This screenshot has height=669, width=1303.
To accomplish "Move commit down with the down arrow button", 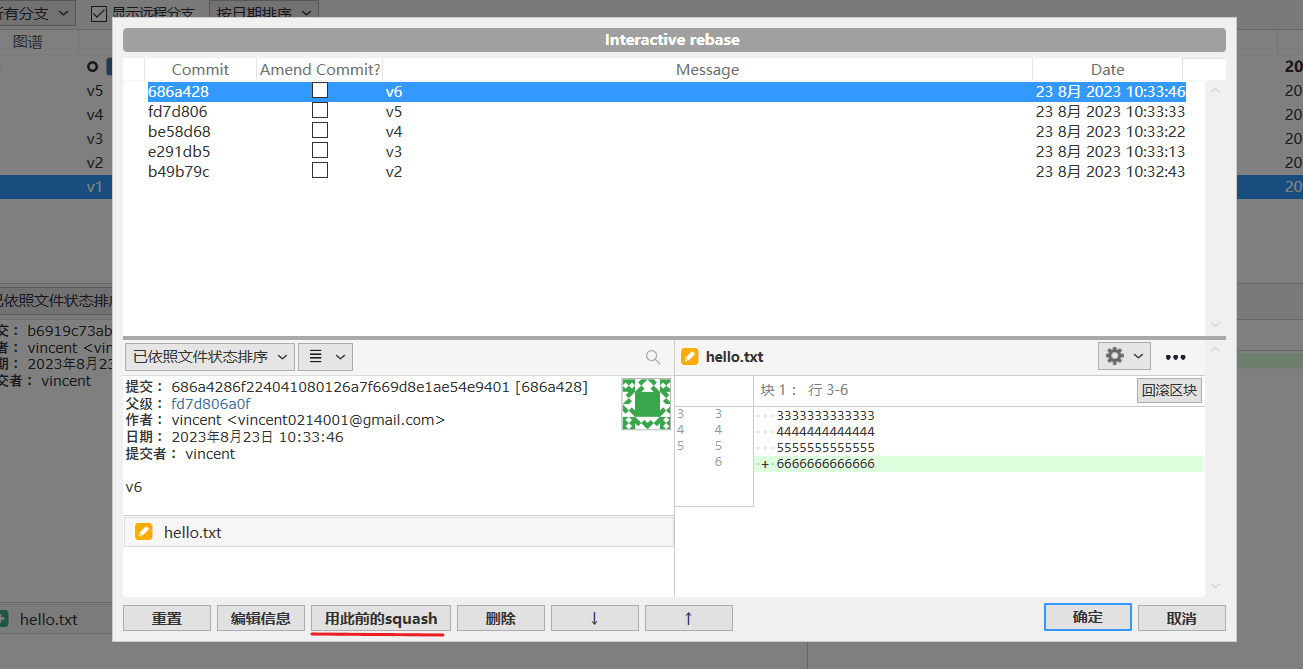I will [594, 618].
